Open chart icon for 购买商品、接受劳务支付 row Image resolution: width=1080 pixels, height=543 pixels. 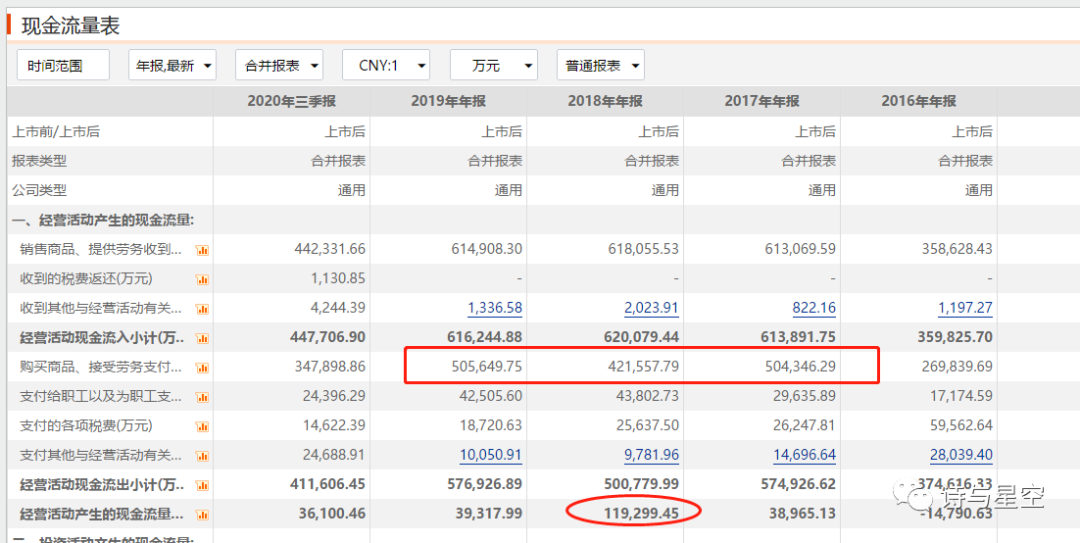(202, 367)
